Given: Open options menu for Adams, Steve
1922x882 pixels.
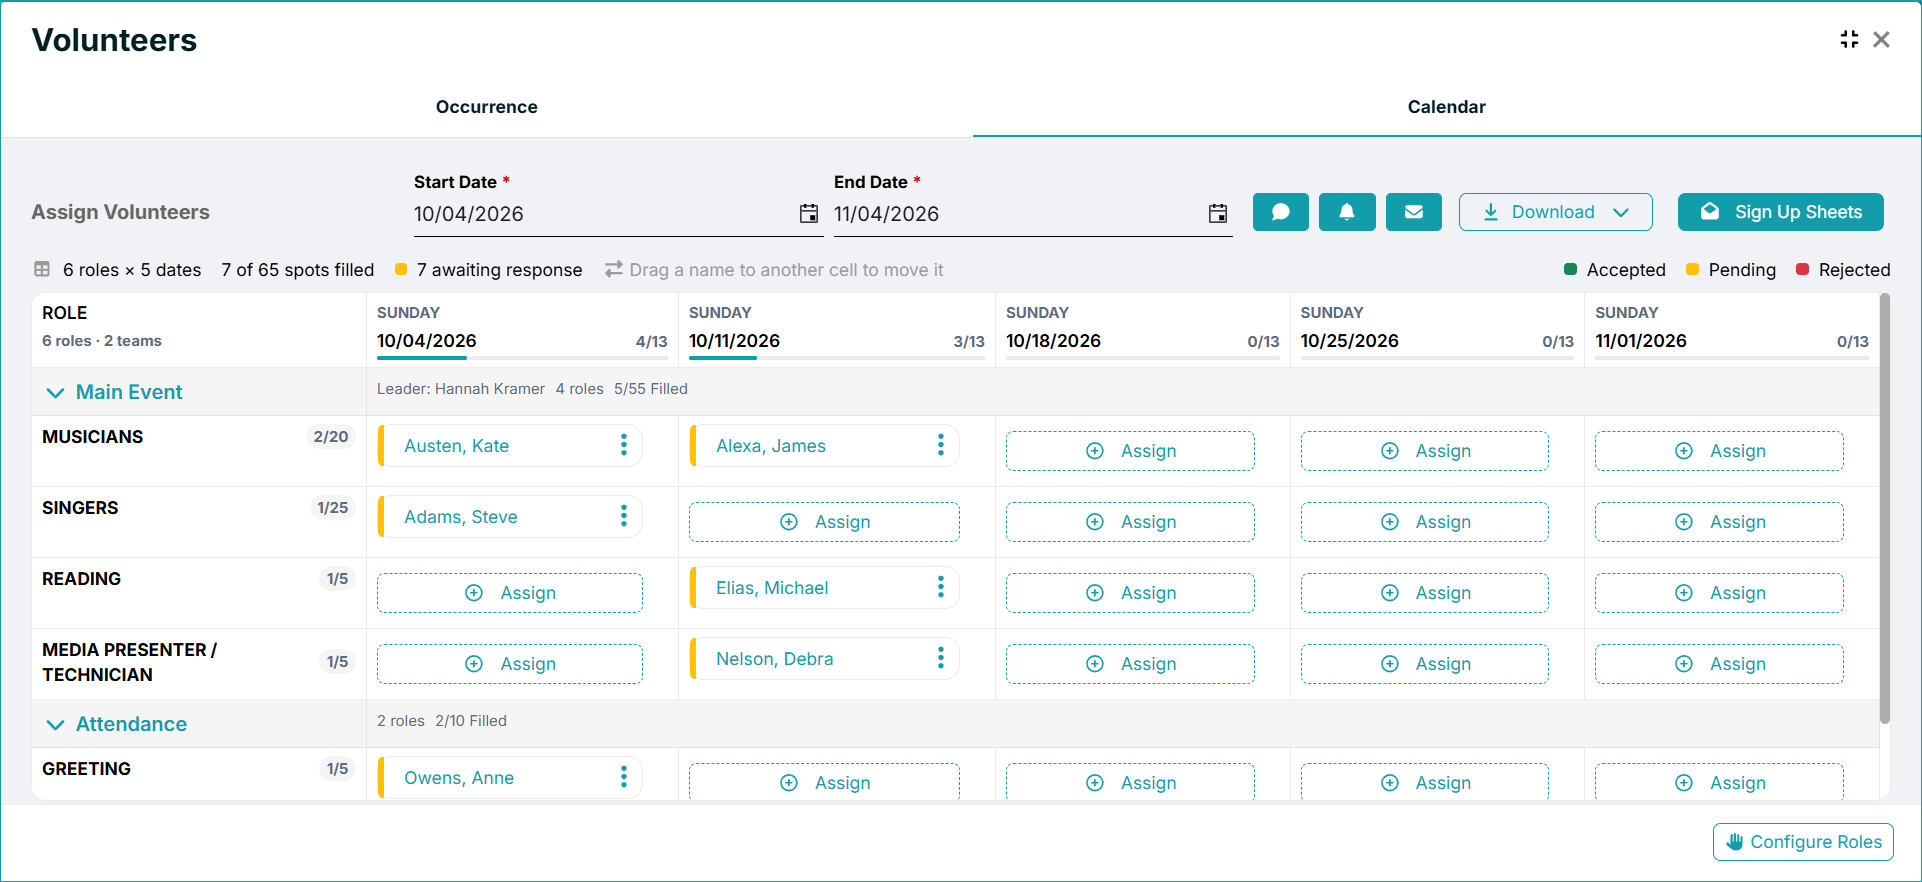Looking at the screenshot, I should tap(624, 516).
